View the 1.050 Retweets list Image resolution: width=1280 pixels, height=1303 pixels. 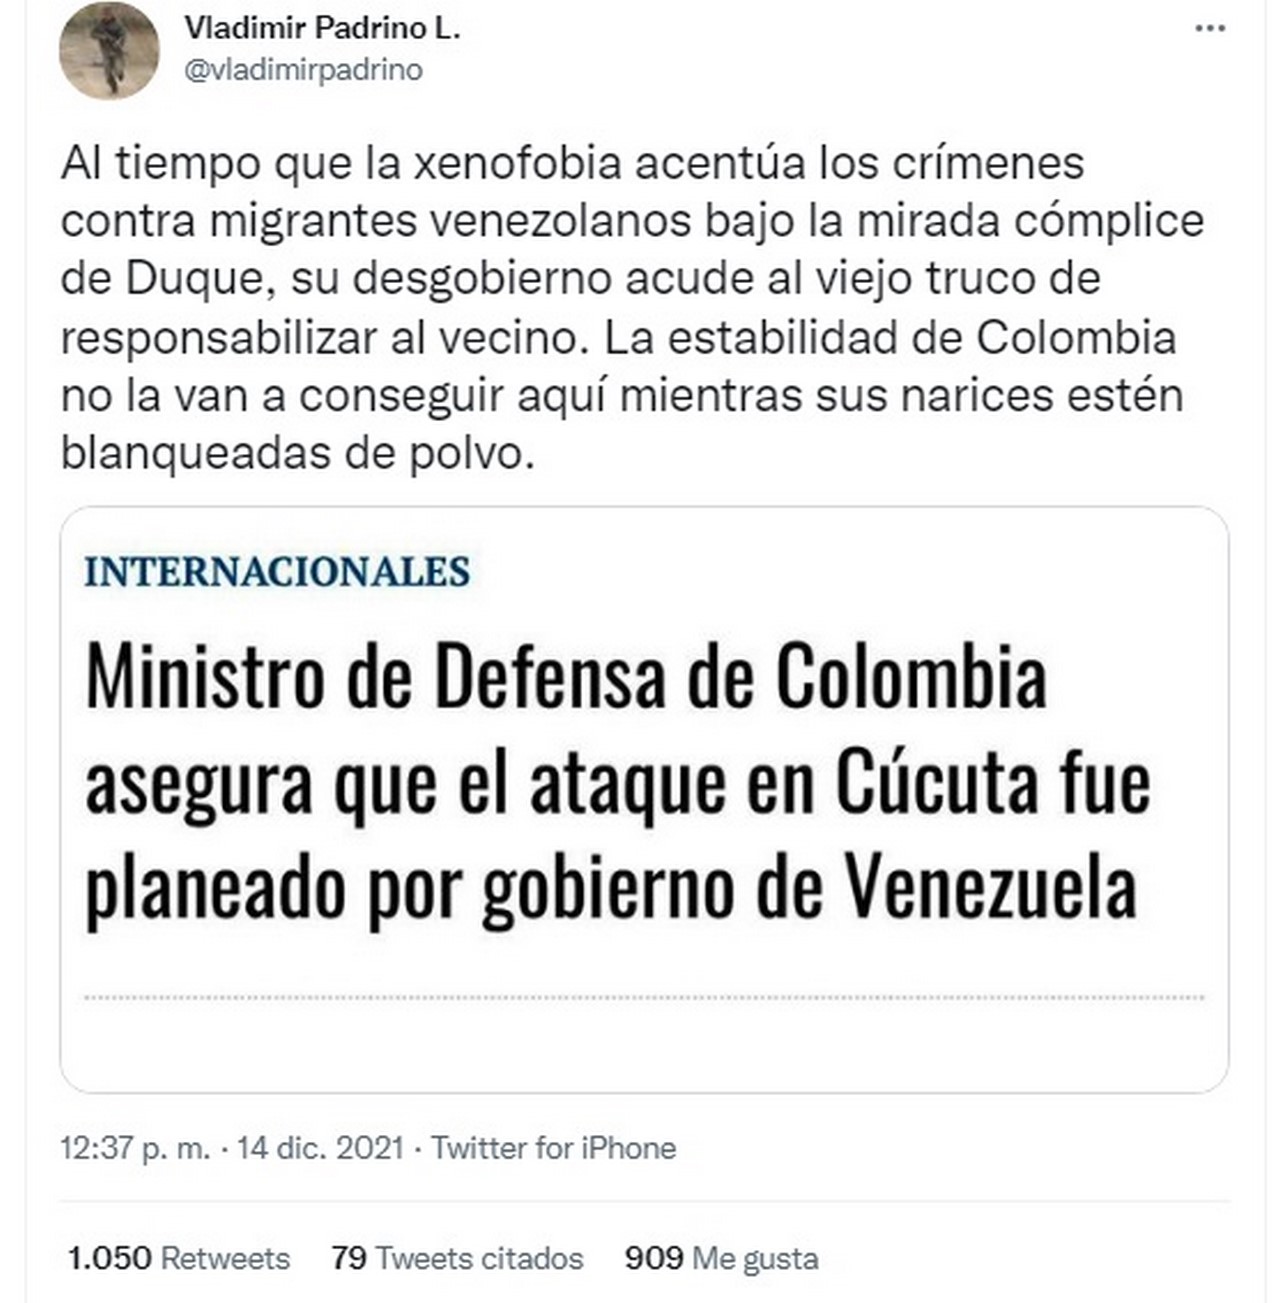pos(178,1257)
